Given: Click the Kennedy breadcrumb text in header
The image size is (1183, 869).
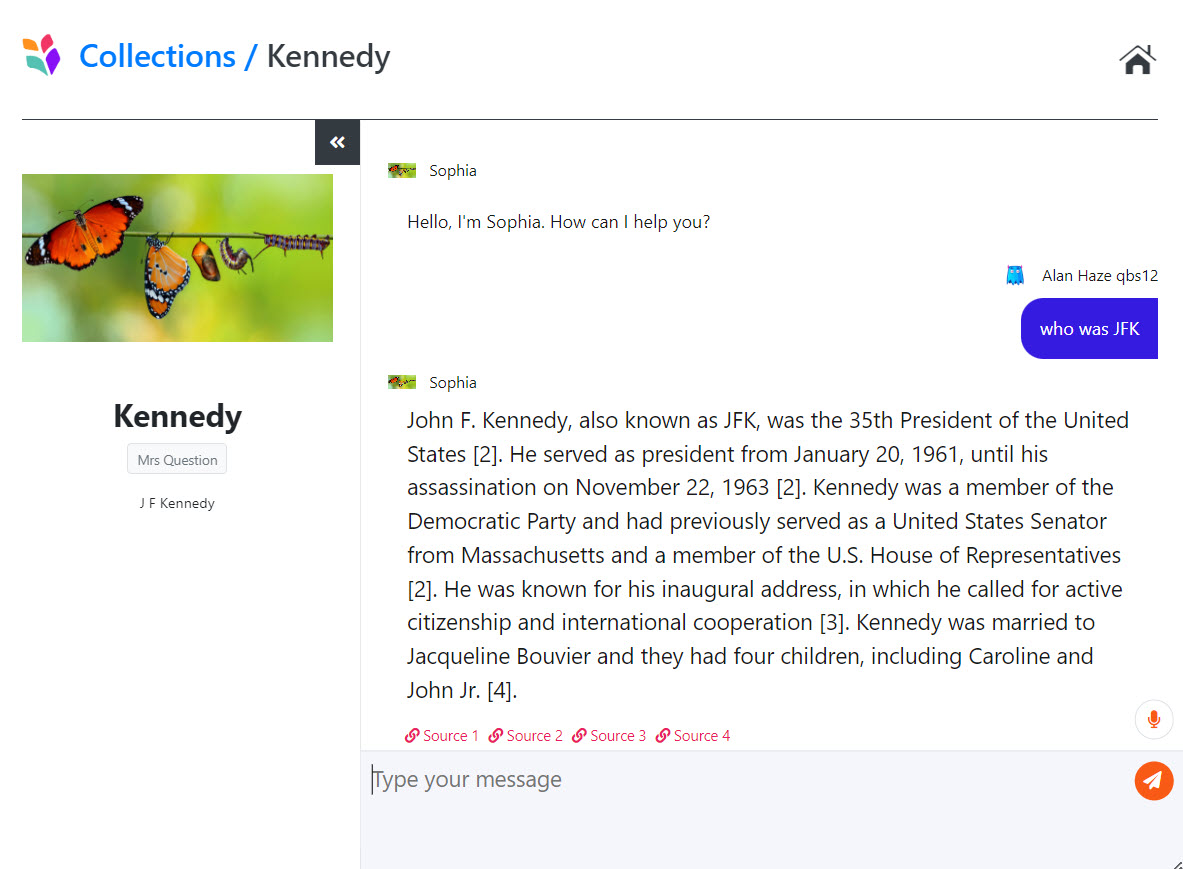Looking at the screenshot, I should tap(328, 56).
